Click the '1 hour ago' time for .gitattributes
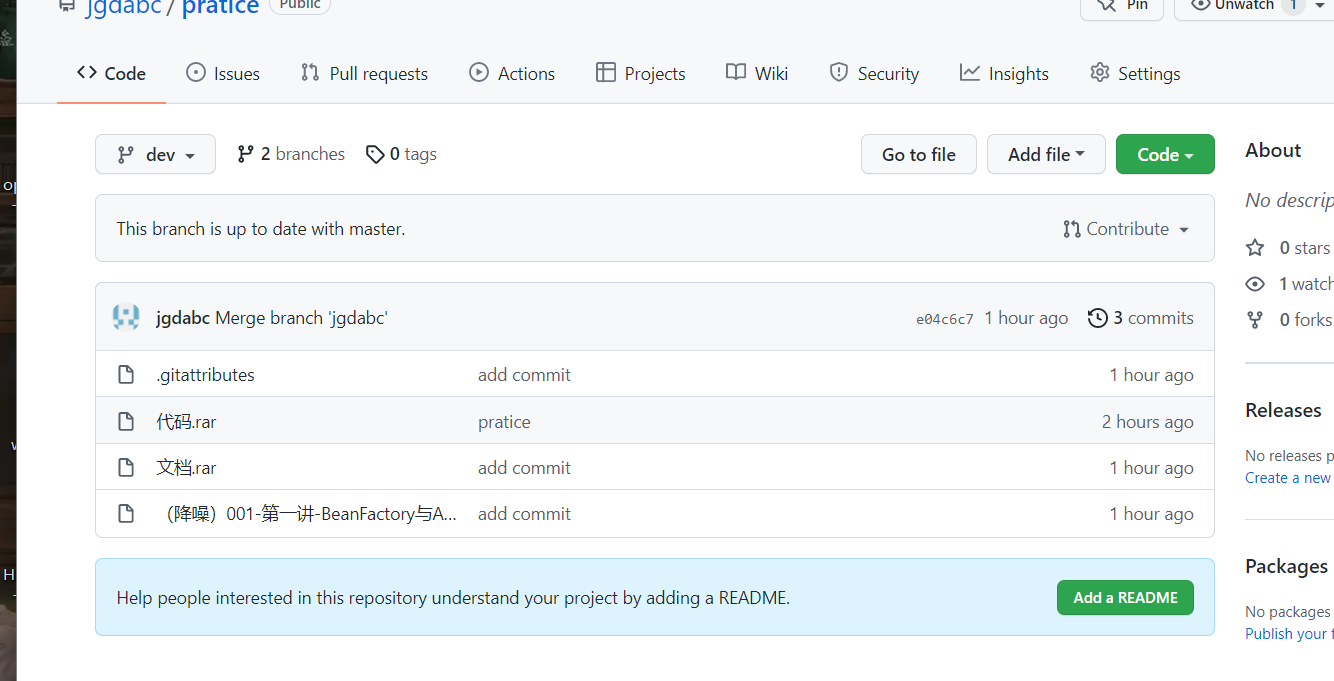1334x681 pixels. point(1151,375)
